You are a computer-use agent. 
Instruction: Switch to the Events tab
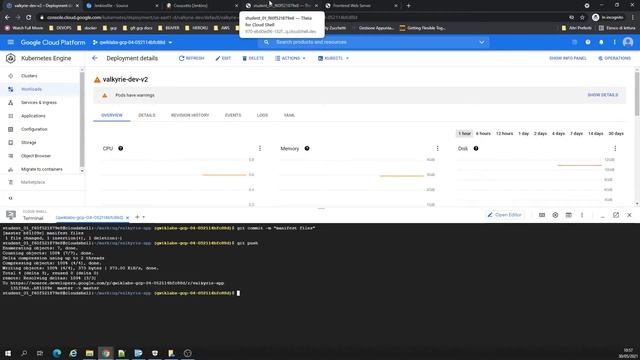point(233,116)
